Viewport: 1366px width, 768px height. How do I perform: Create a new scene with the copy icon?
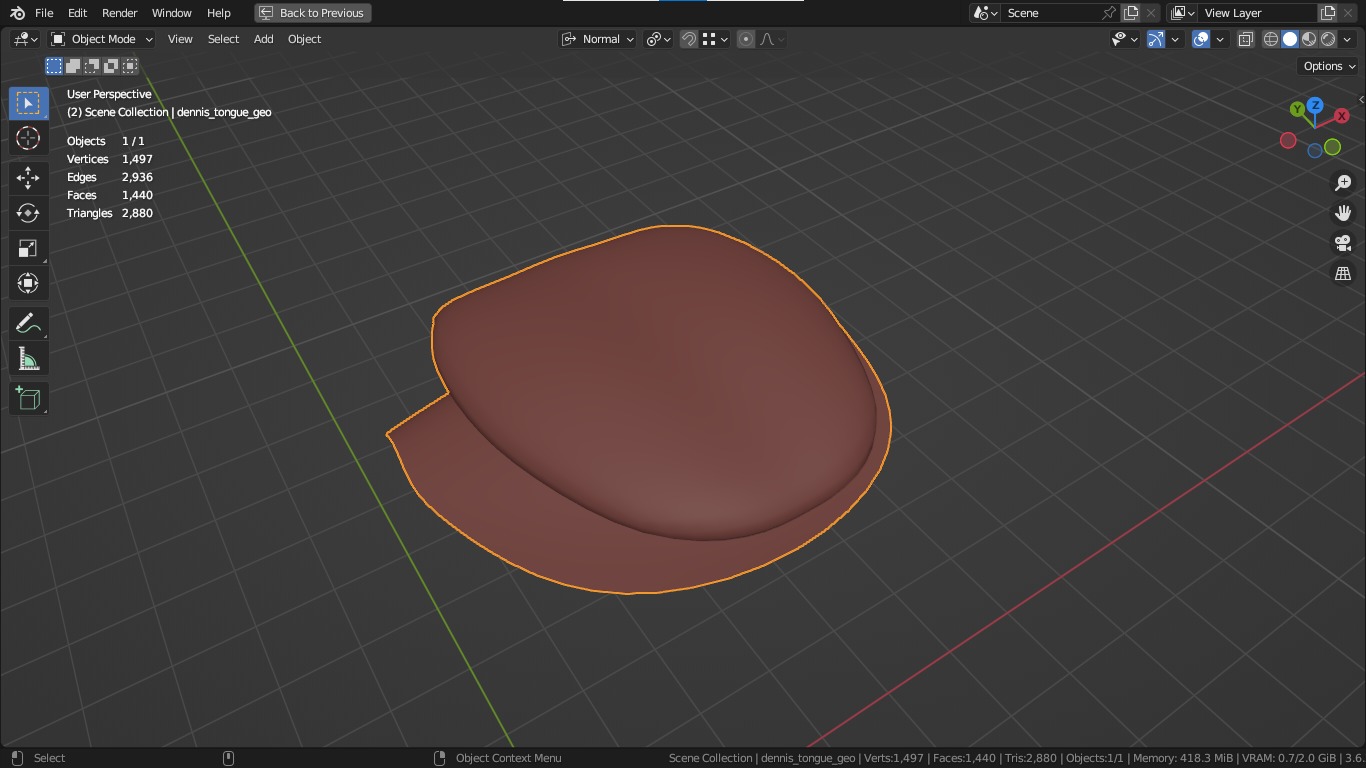[x=1131, y=13]
